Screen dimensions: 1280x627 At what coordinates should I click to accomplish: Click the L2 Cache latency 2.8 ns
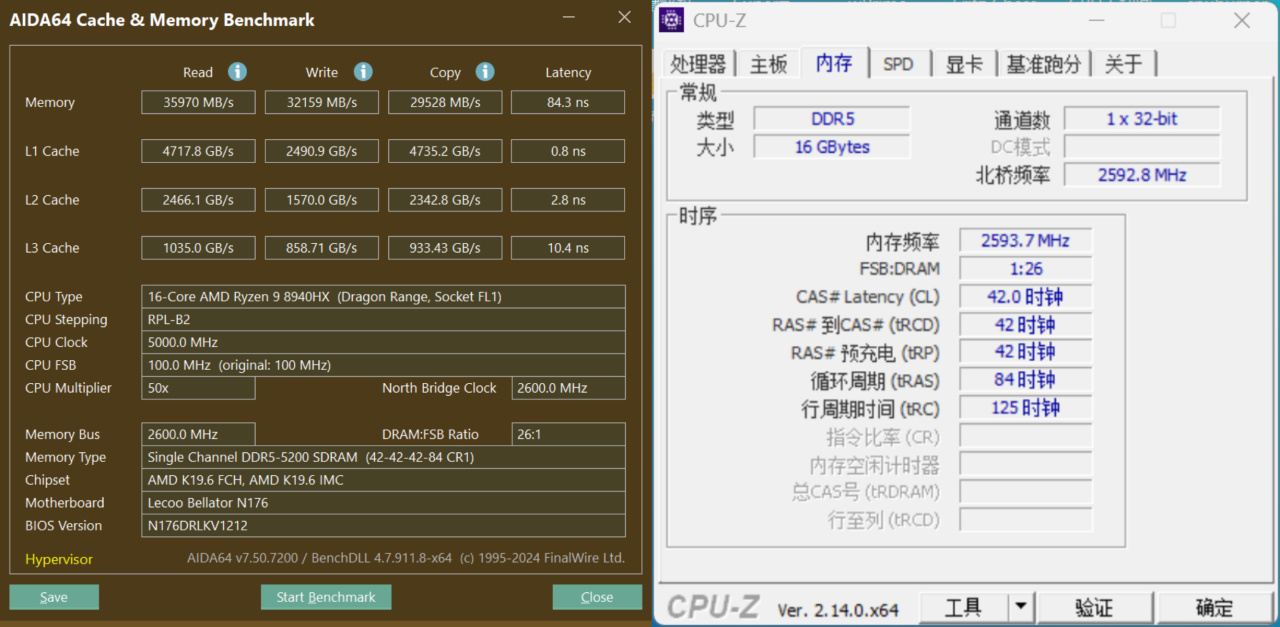click(x=568, y=200)
